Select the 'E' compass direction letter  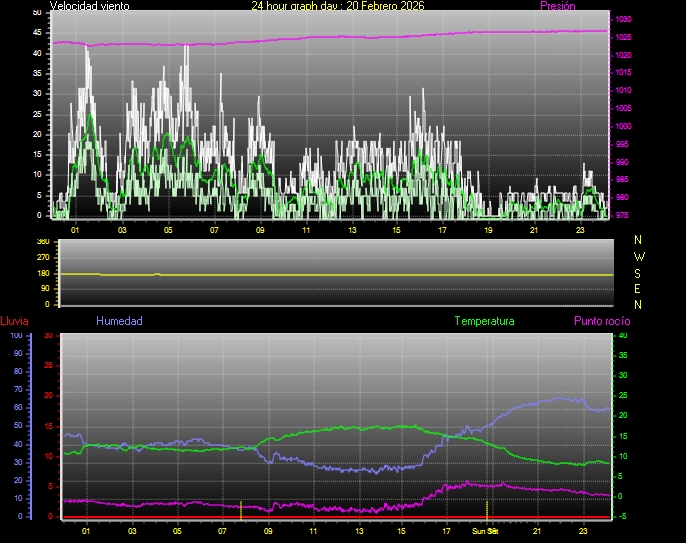(639, 289)
